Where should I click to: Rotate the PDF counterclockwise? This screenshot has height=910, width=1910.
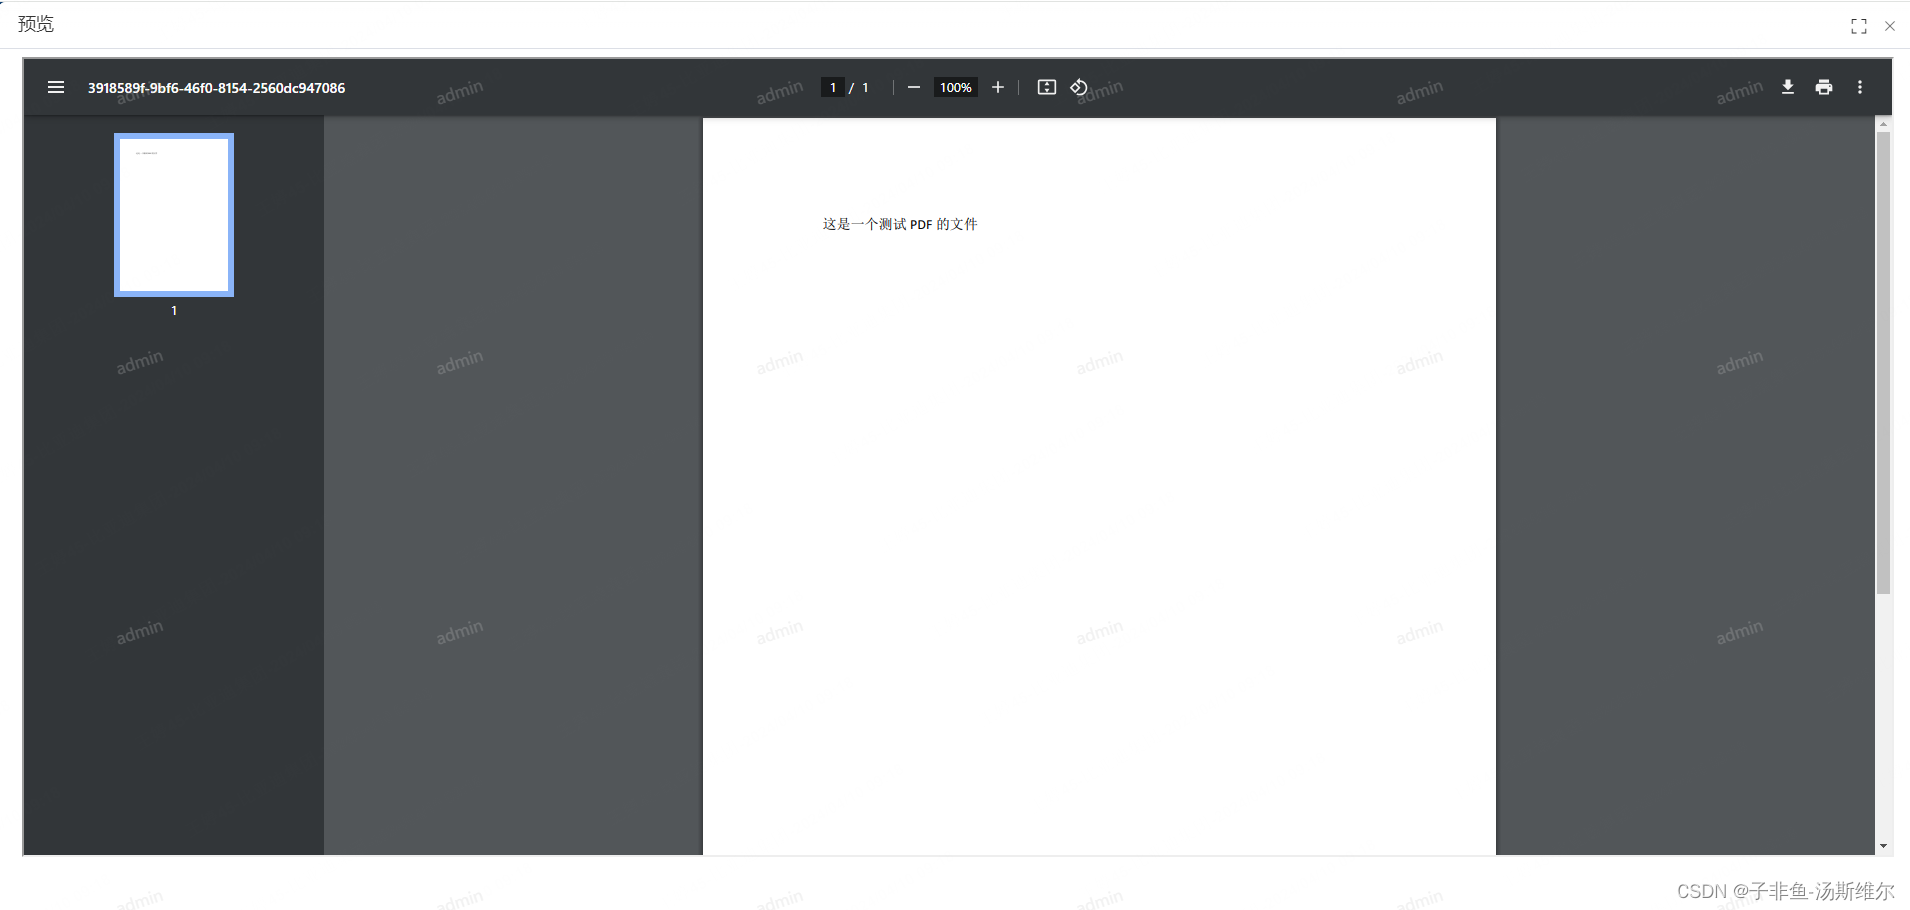[1078, 87]
